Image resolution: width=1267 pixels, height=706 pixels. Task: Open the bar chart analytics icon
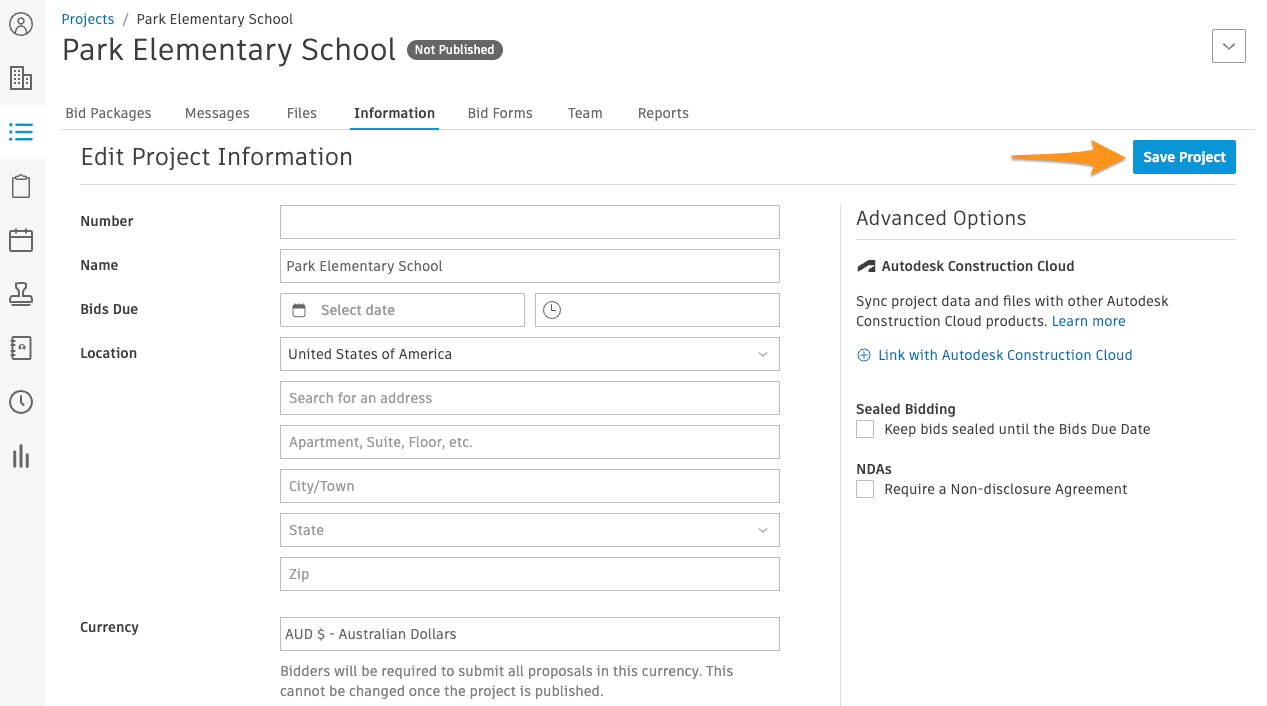[21, 456]
